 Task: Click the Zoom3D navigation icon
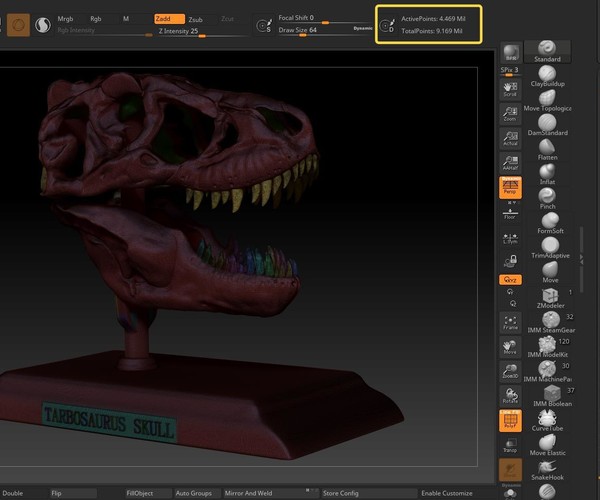(510, 371)
